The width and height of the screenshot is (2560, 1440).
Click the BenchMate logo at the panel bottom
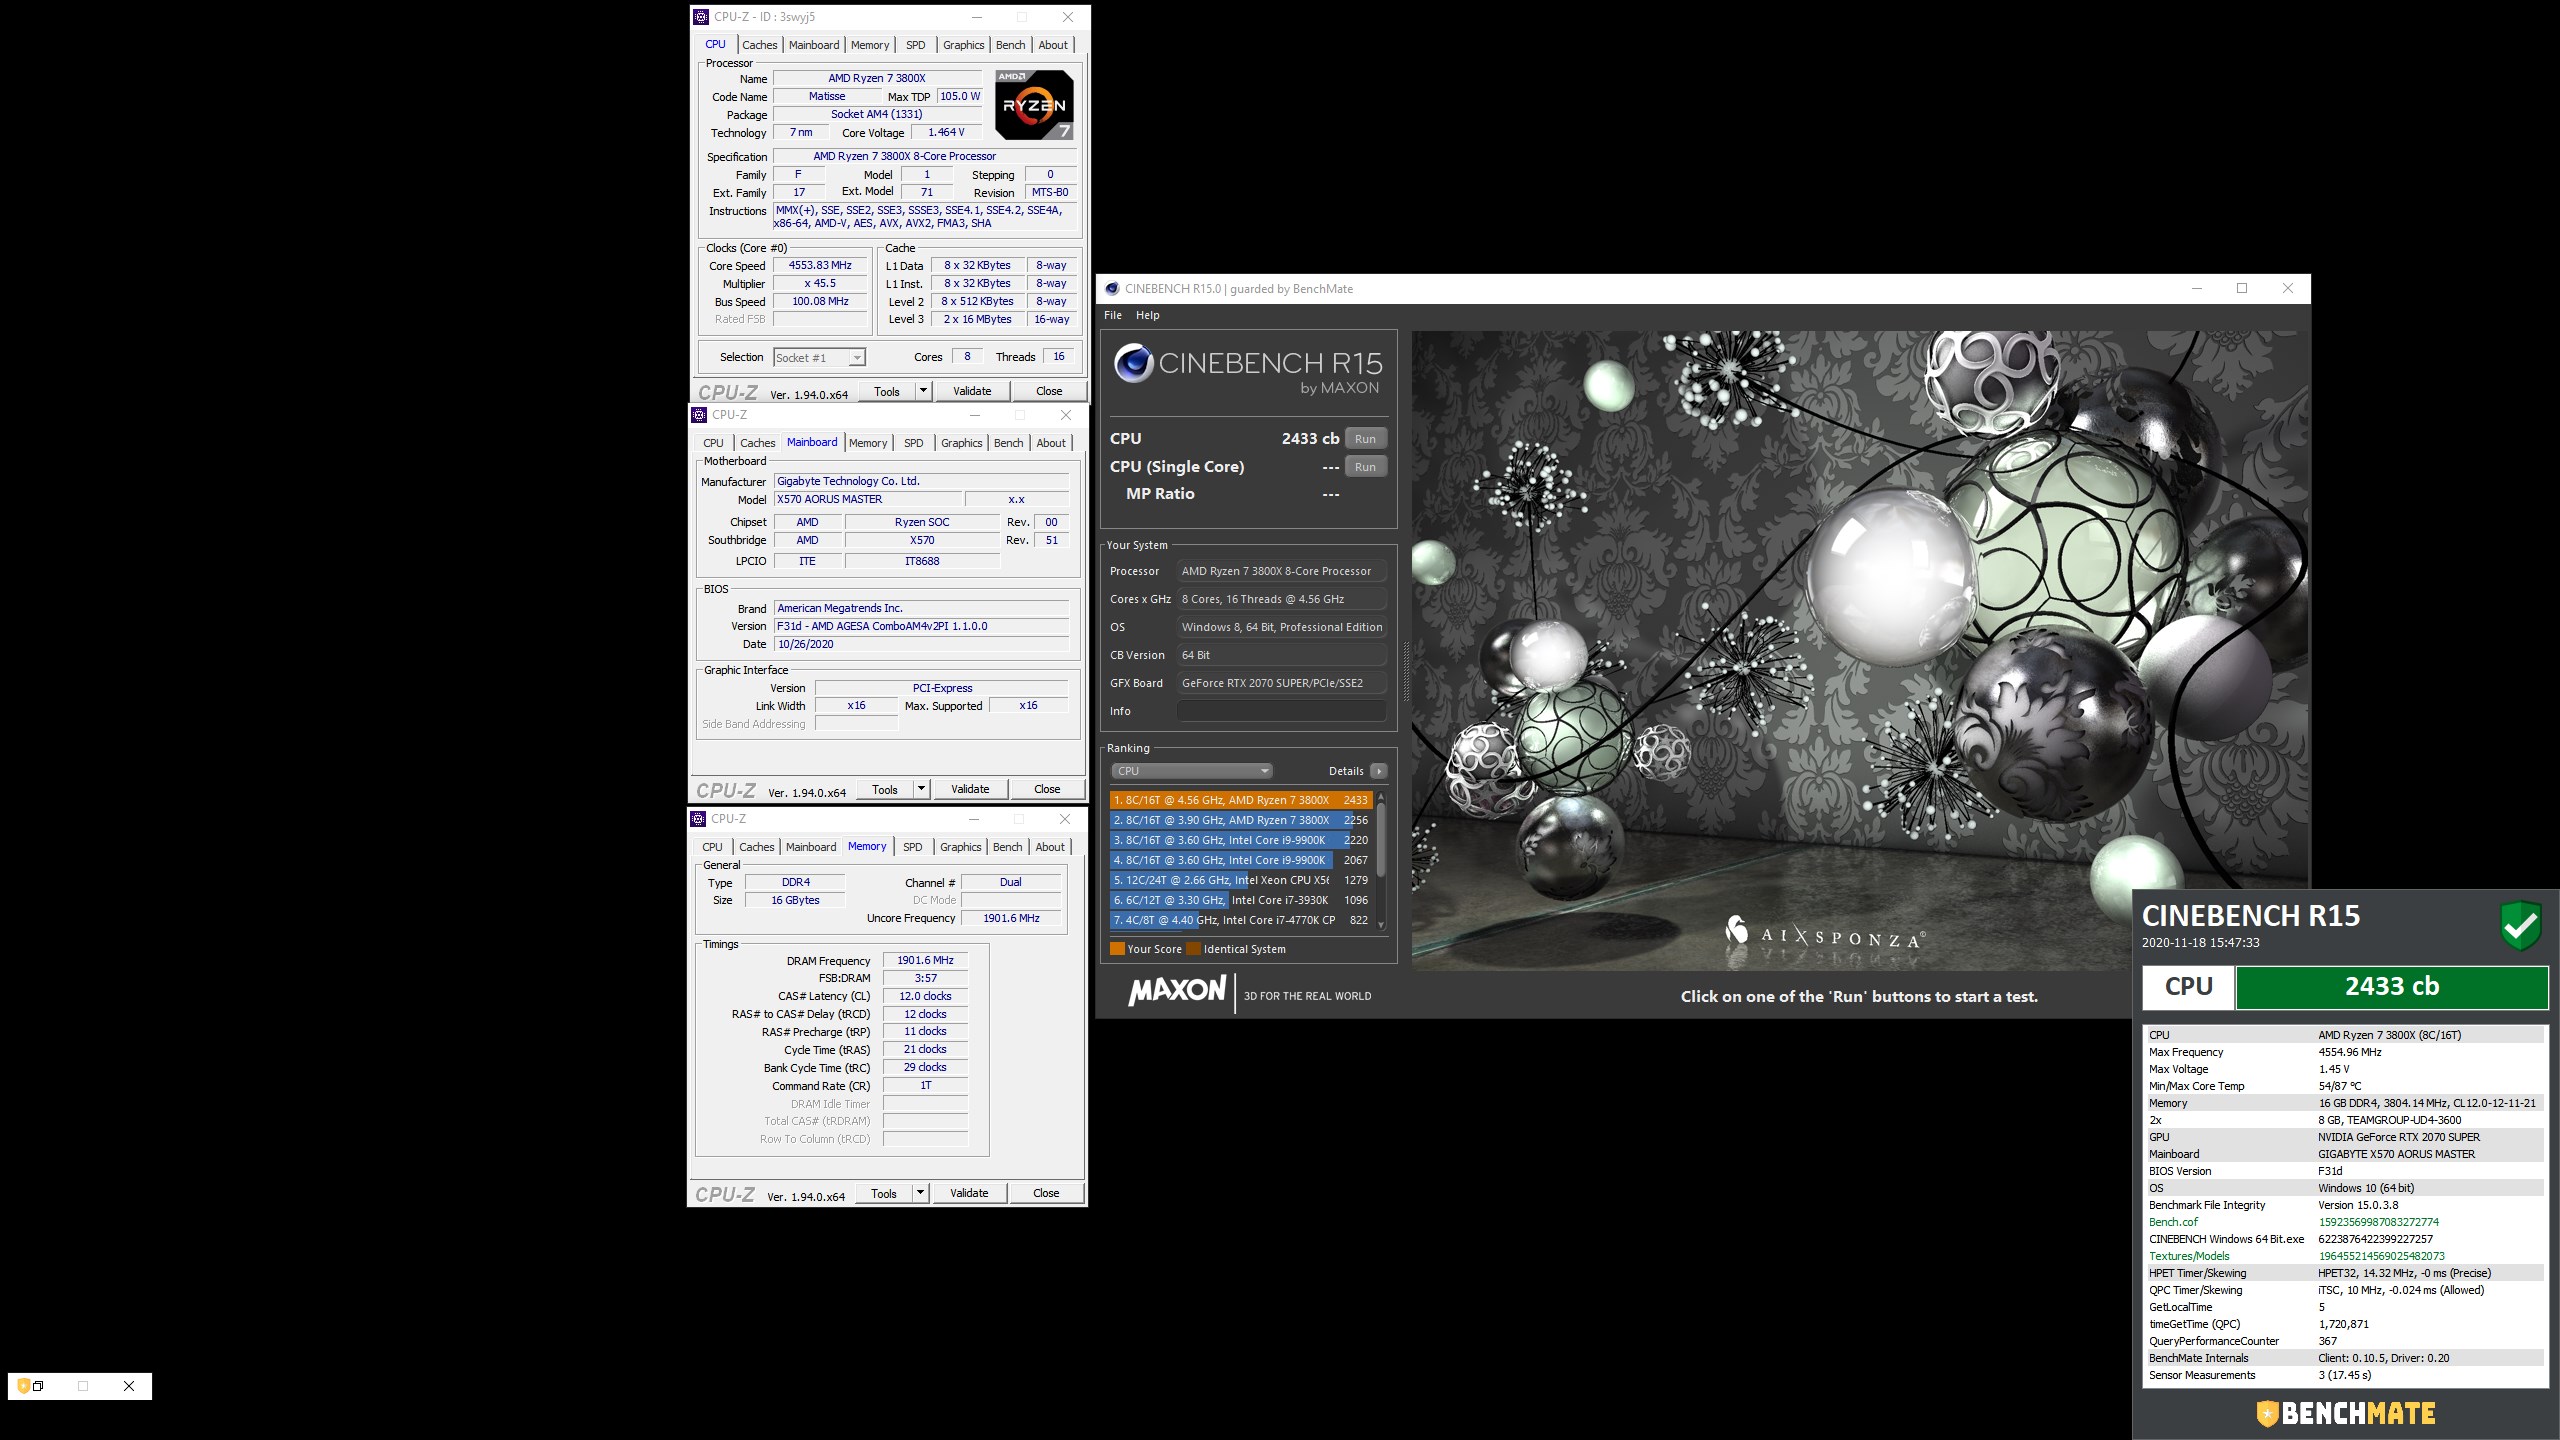point(2345,1413)
